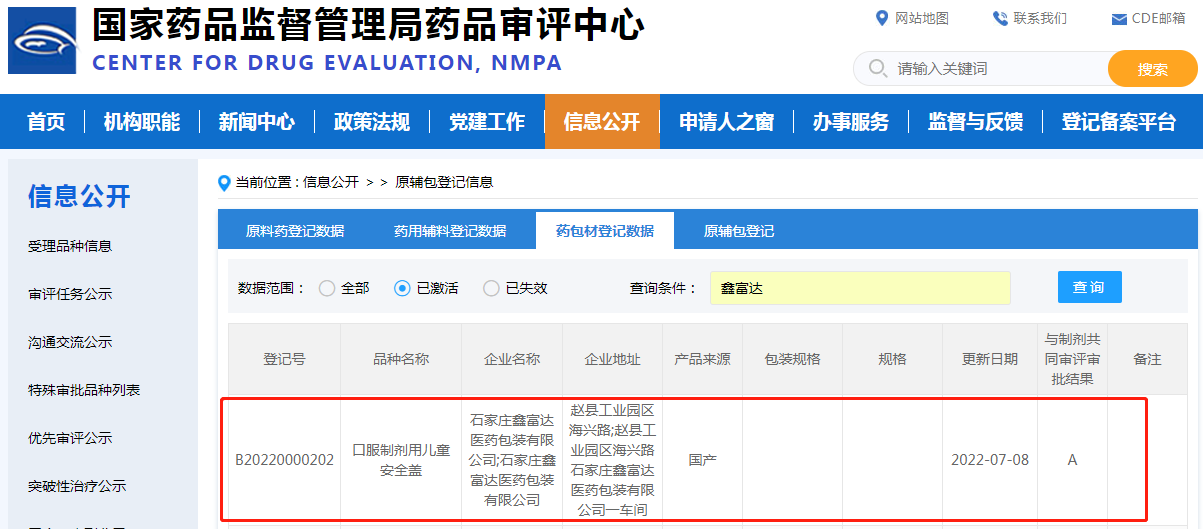Click the contact us phone icon
Screen dimensions: 1203x529
999,18
